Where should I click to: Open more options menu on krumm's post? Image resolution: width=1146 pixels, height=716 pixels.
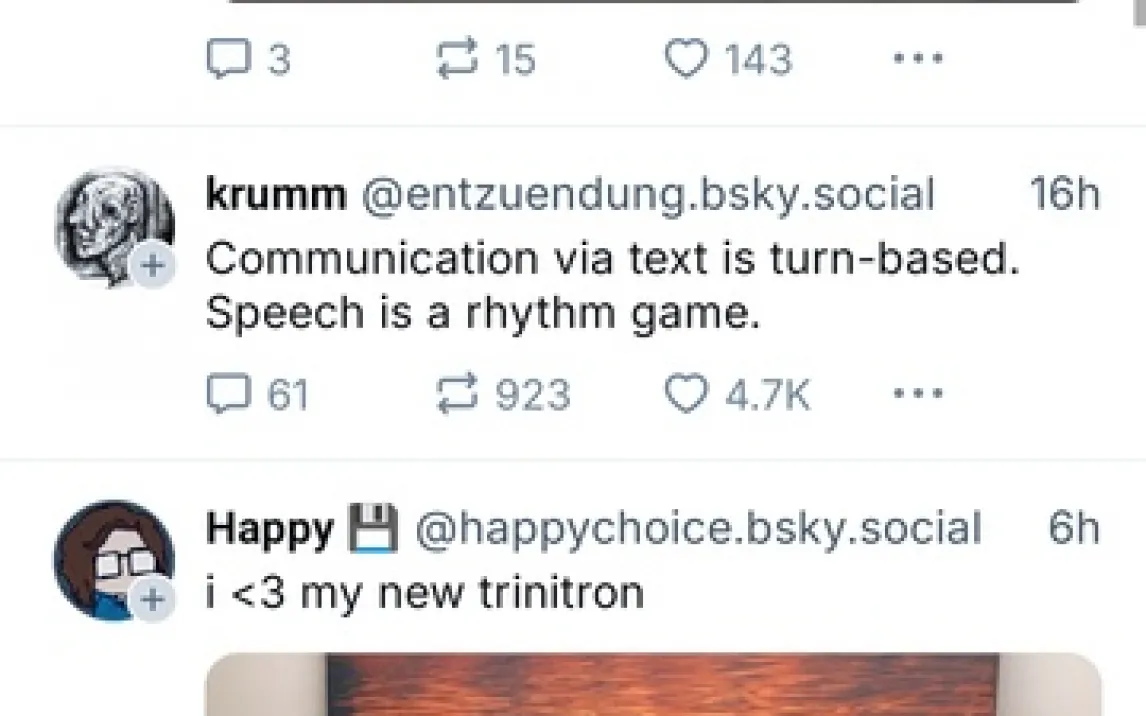click(918, 393)
